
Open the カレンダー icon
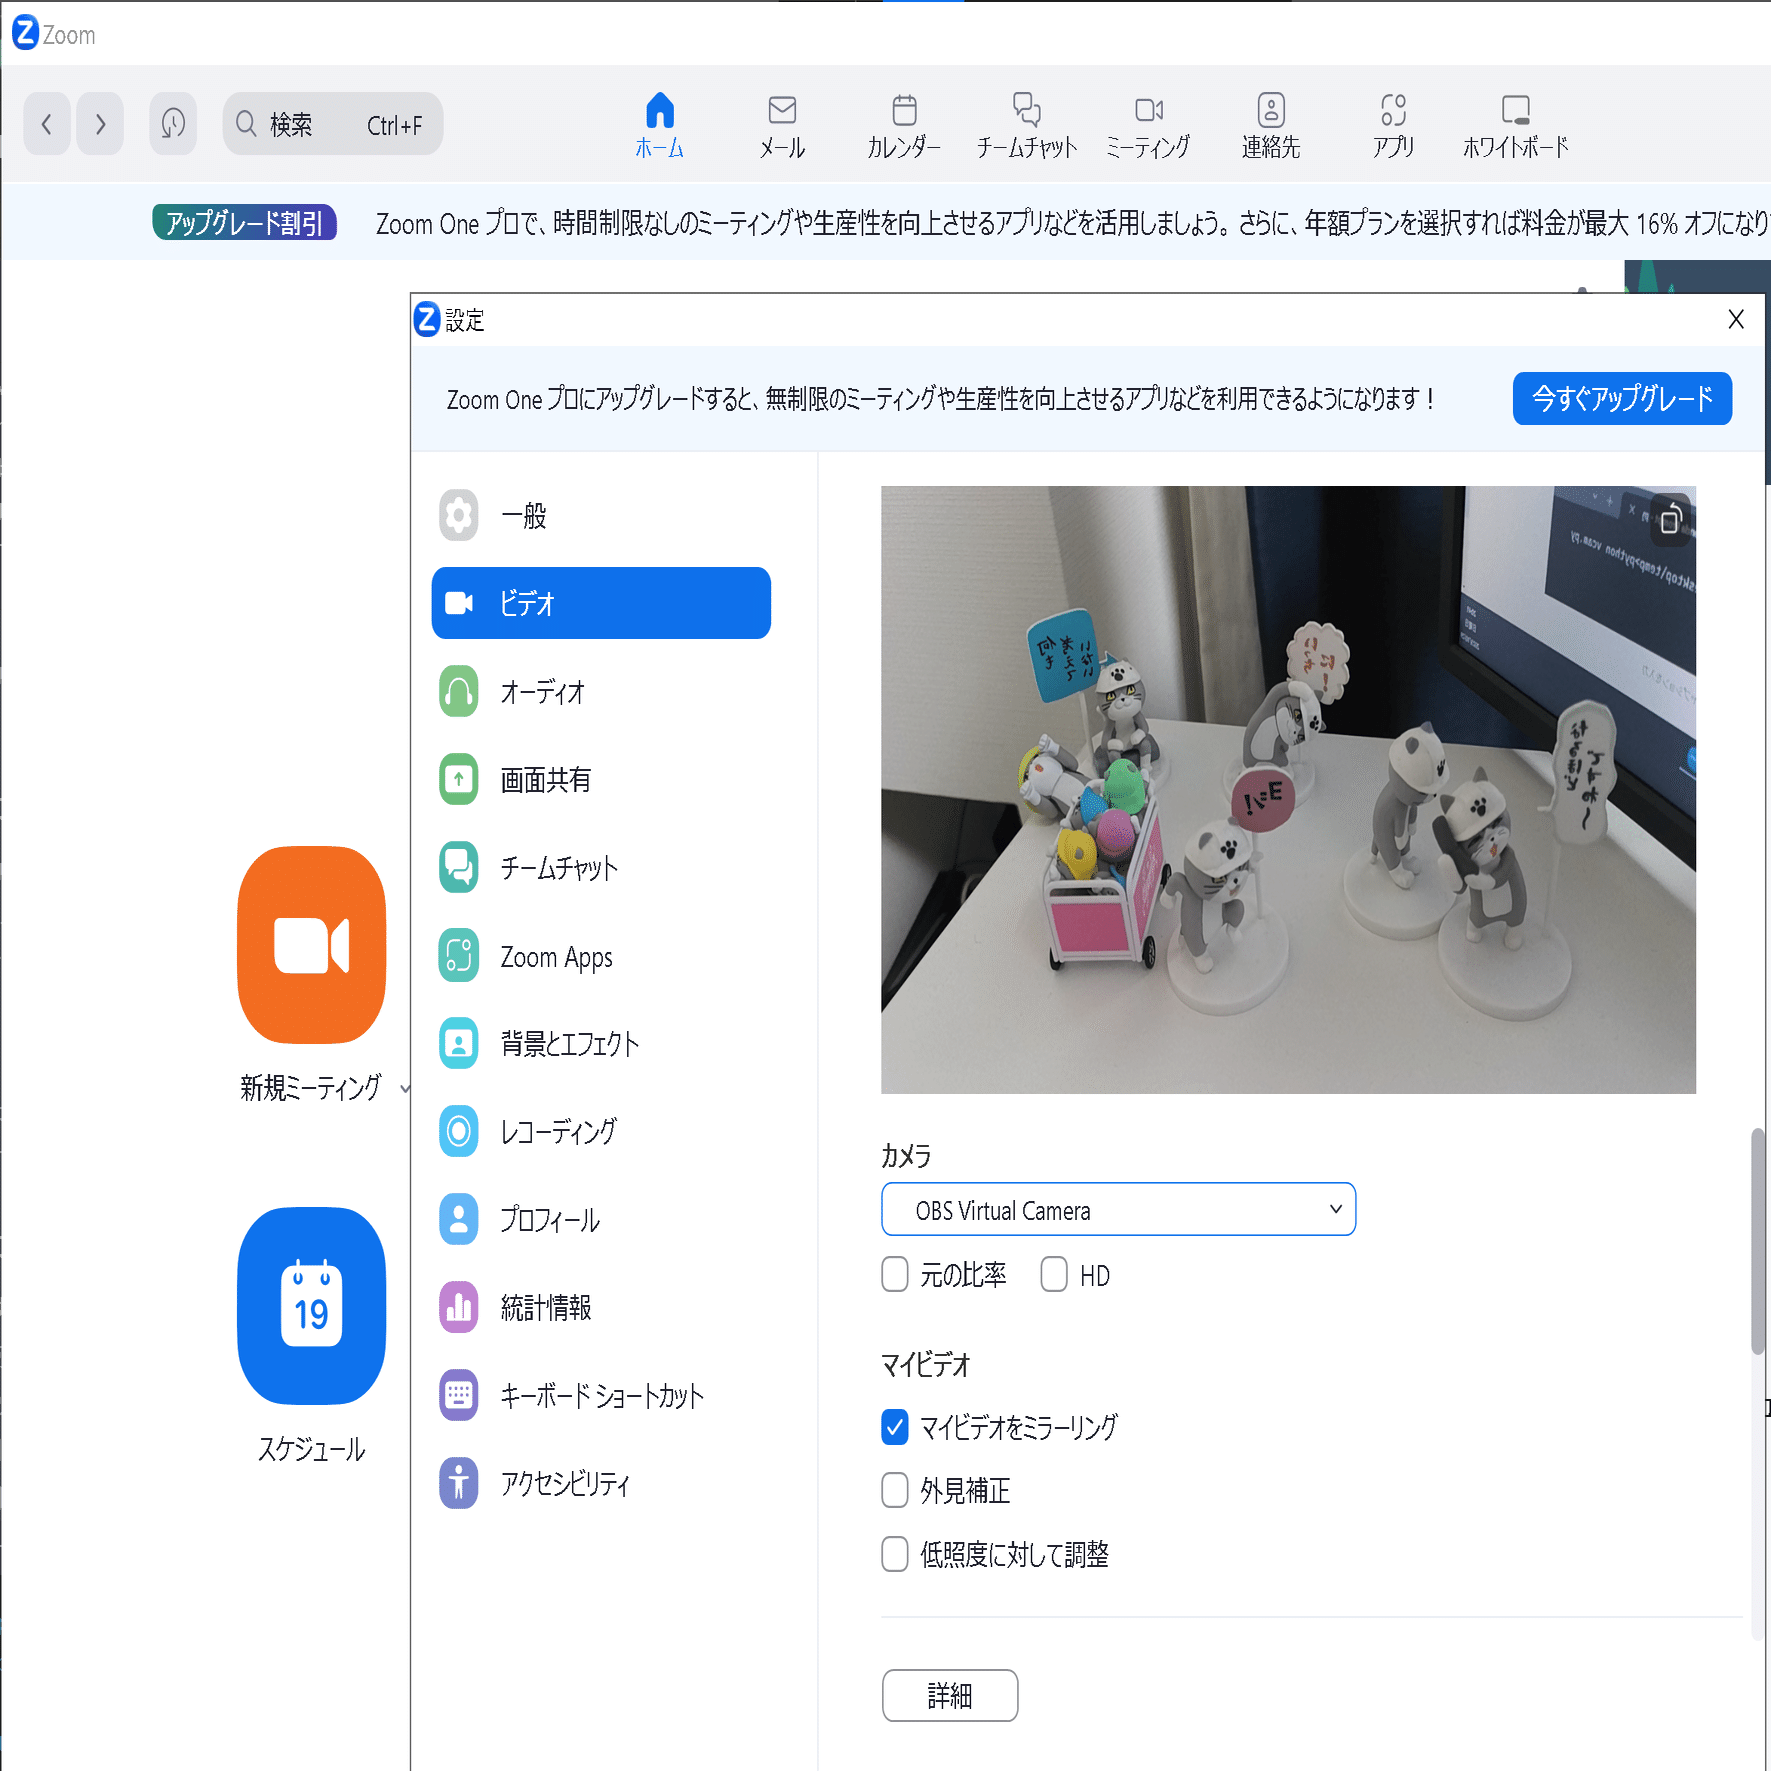902,122
